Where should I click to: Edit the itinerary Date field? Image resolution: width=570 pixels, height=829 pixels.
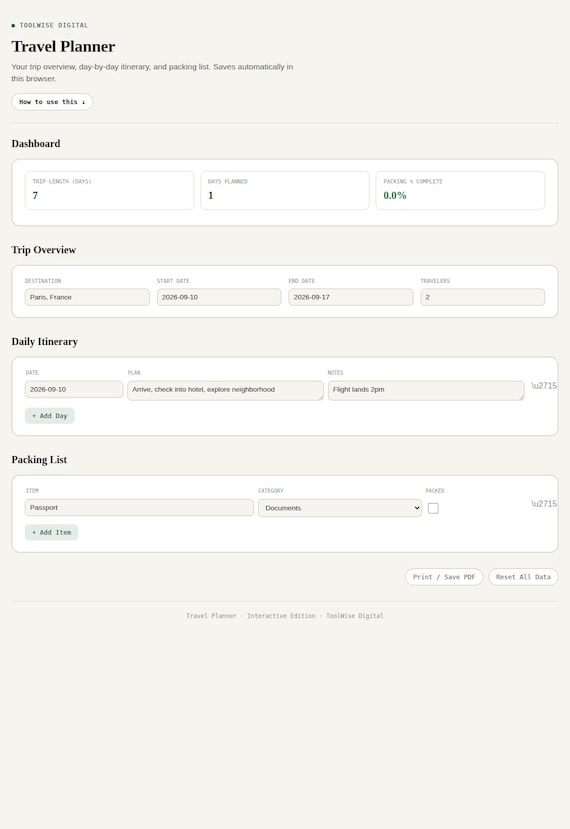tap(74, 389)
